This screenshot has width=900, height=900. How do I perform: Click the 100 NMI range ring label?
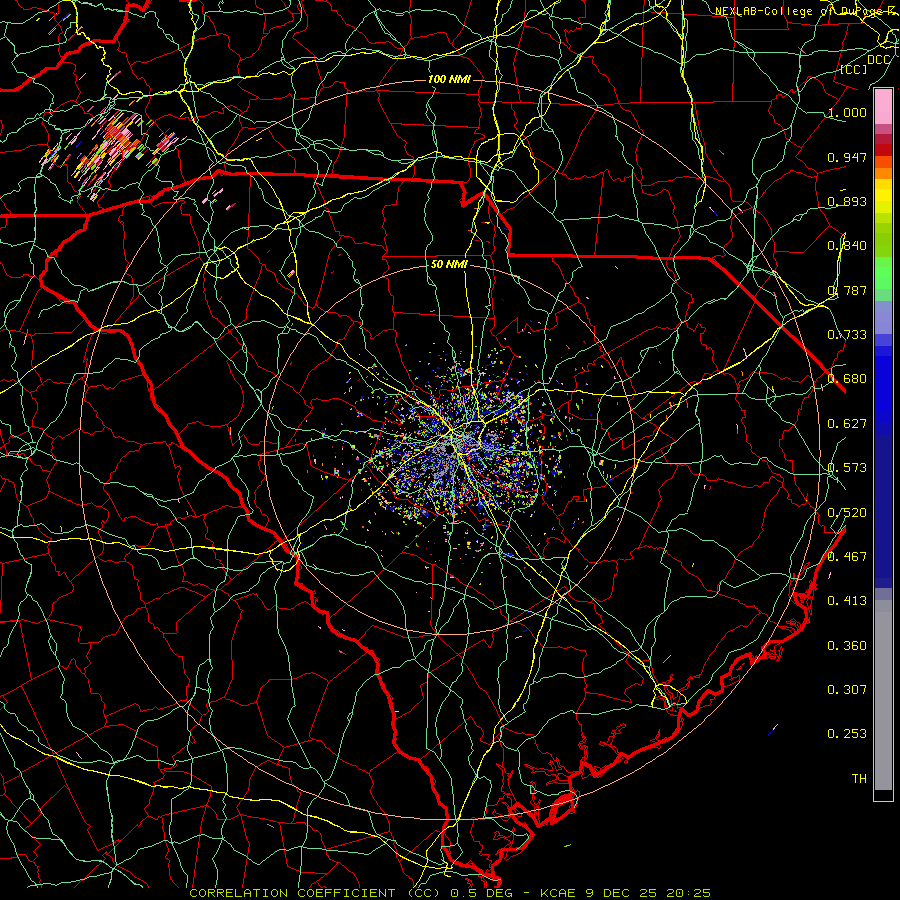(x=449, y=79)
